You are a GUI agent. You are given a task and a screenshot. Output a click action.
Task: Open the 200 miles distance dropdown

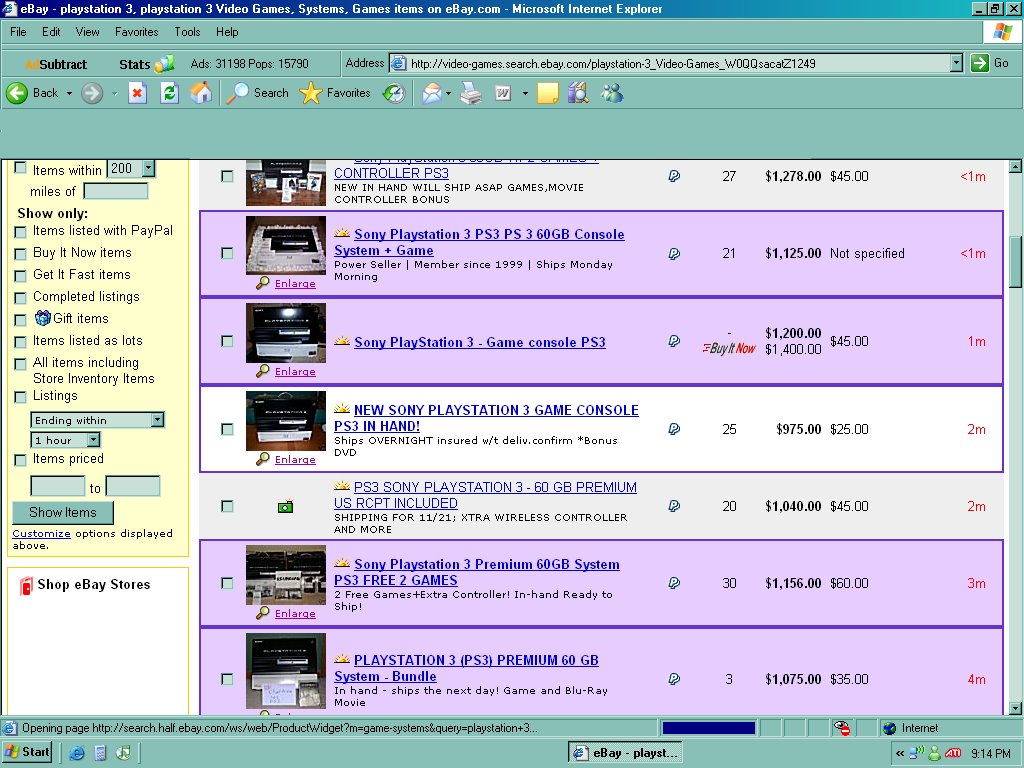coord(148,168)
